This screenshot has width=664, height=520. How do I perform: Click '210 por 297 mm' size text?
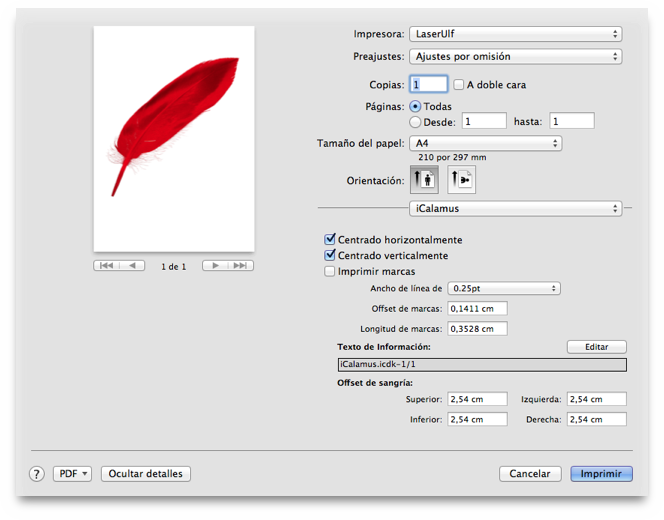(x=452, y=158)
